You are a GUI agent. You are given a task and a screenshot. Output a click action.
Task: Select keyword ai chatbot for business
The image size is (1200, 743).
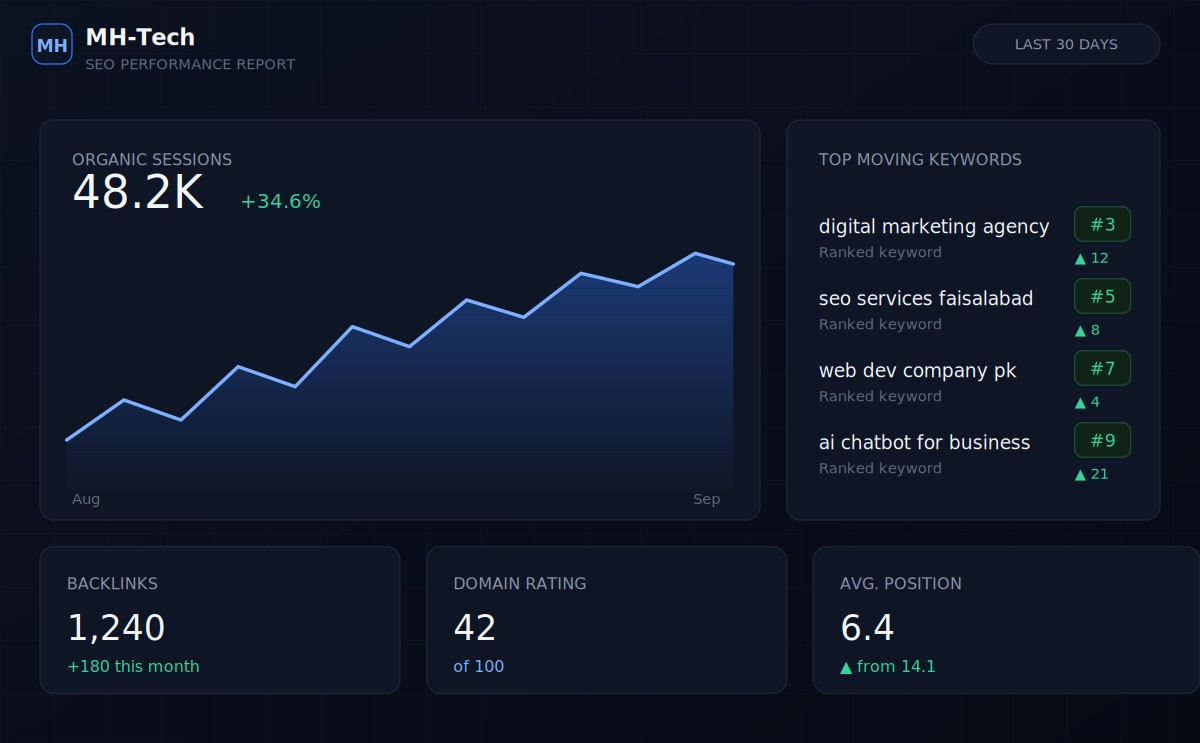pyautogui.click(x=924, y=442)
